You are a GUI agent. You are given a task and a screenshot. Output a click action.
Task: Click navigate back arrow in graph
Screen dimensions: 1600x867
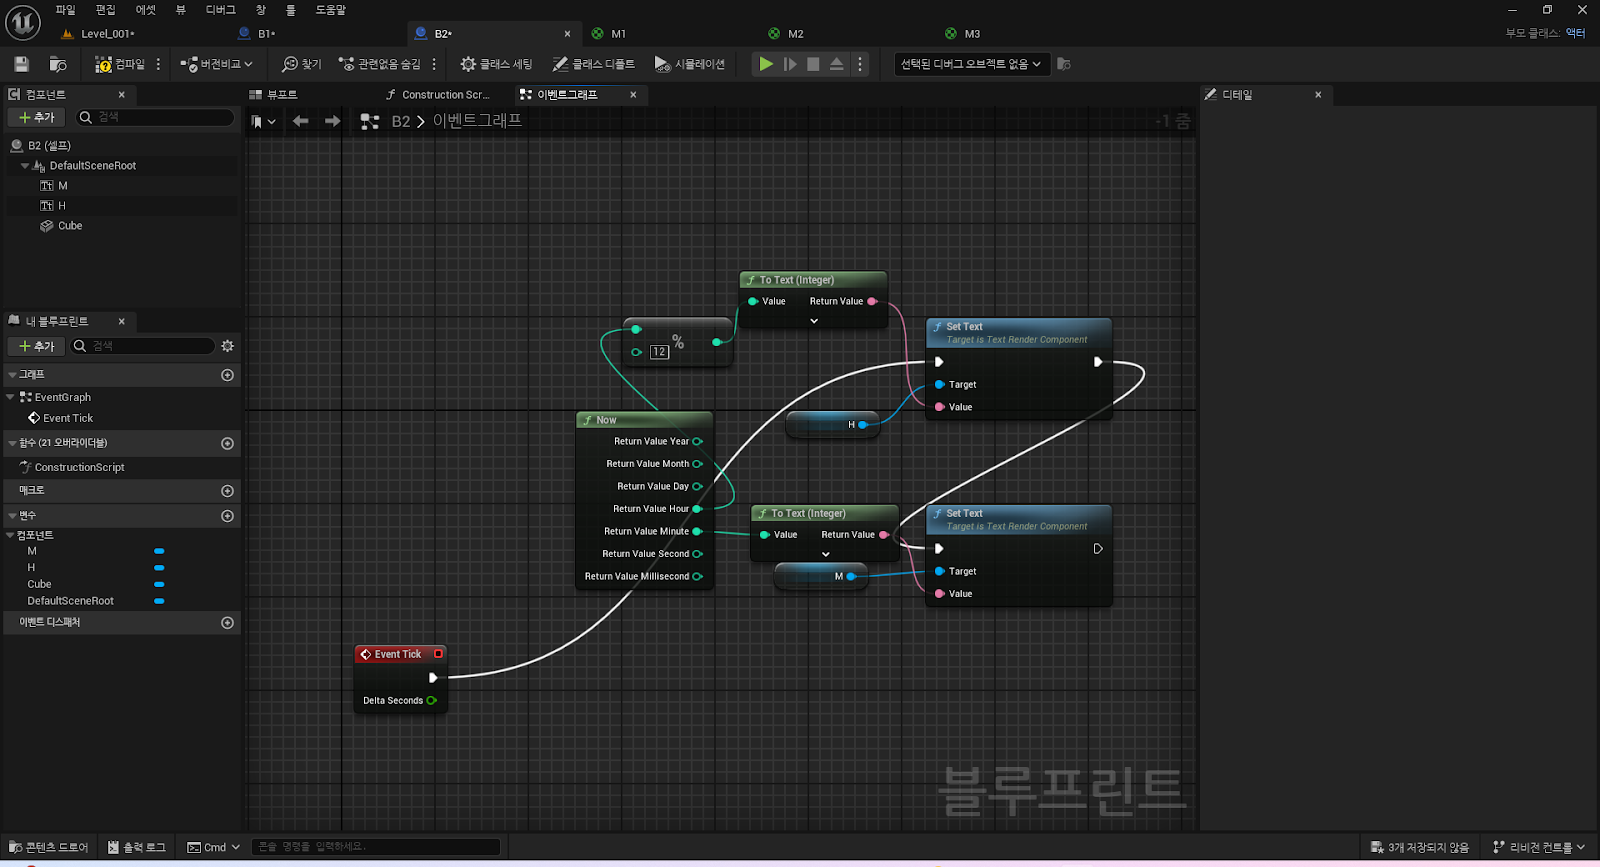pos(300,121)
